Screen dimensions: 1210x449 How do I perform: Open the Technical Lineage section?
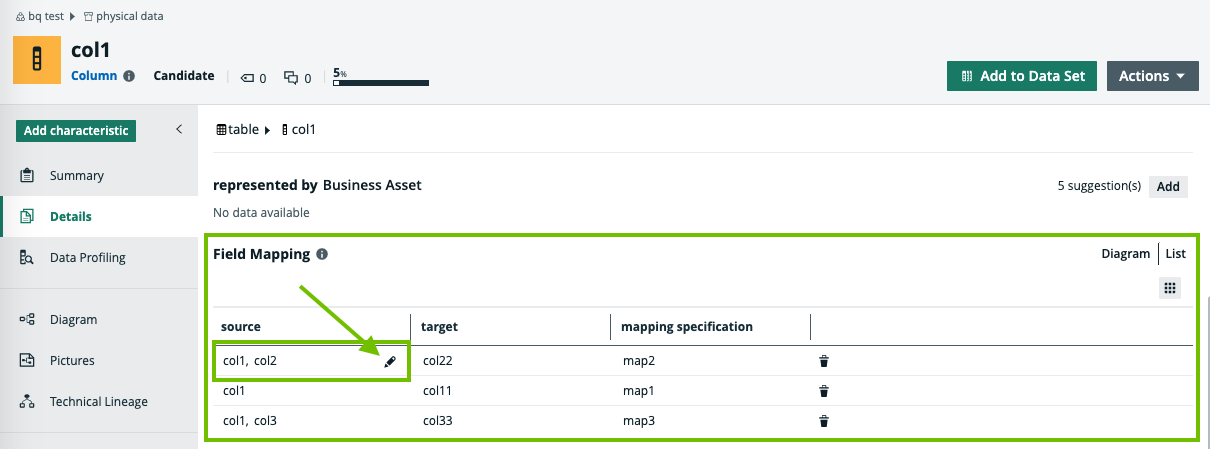tap(99, 402)
